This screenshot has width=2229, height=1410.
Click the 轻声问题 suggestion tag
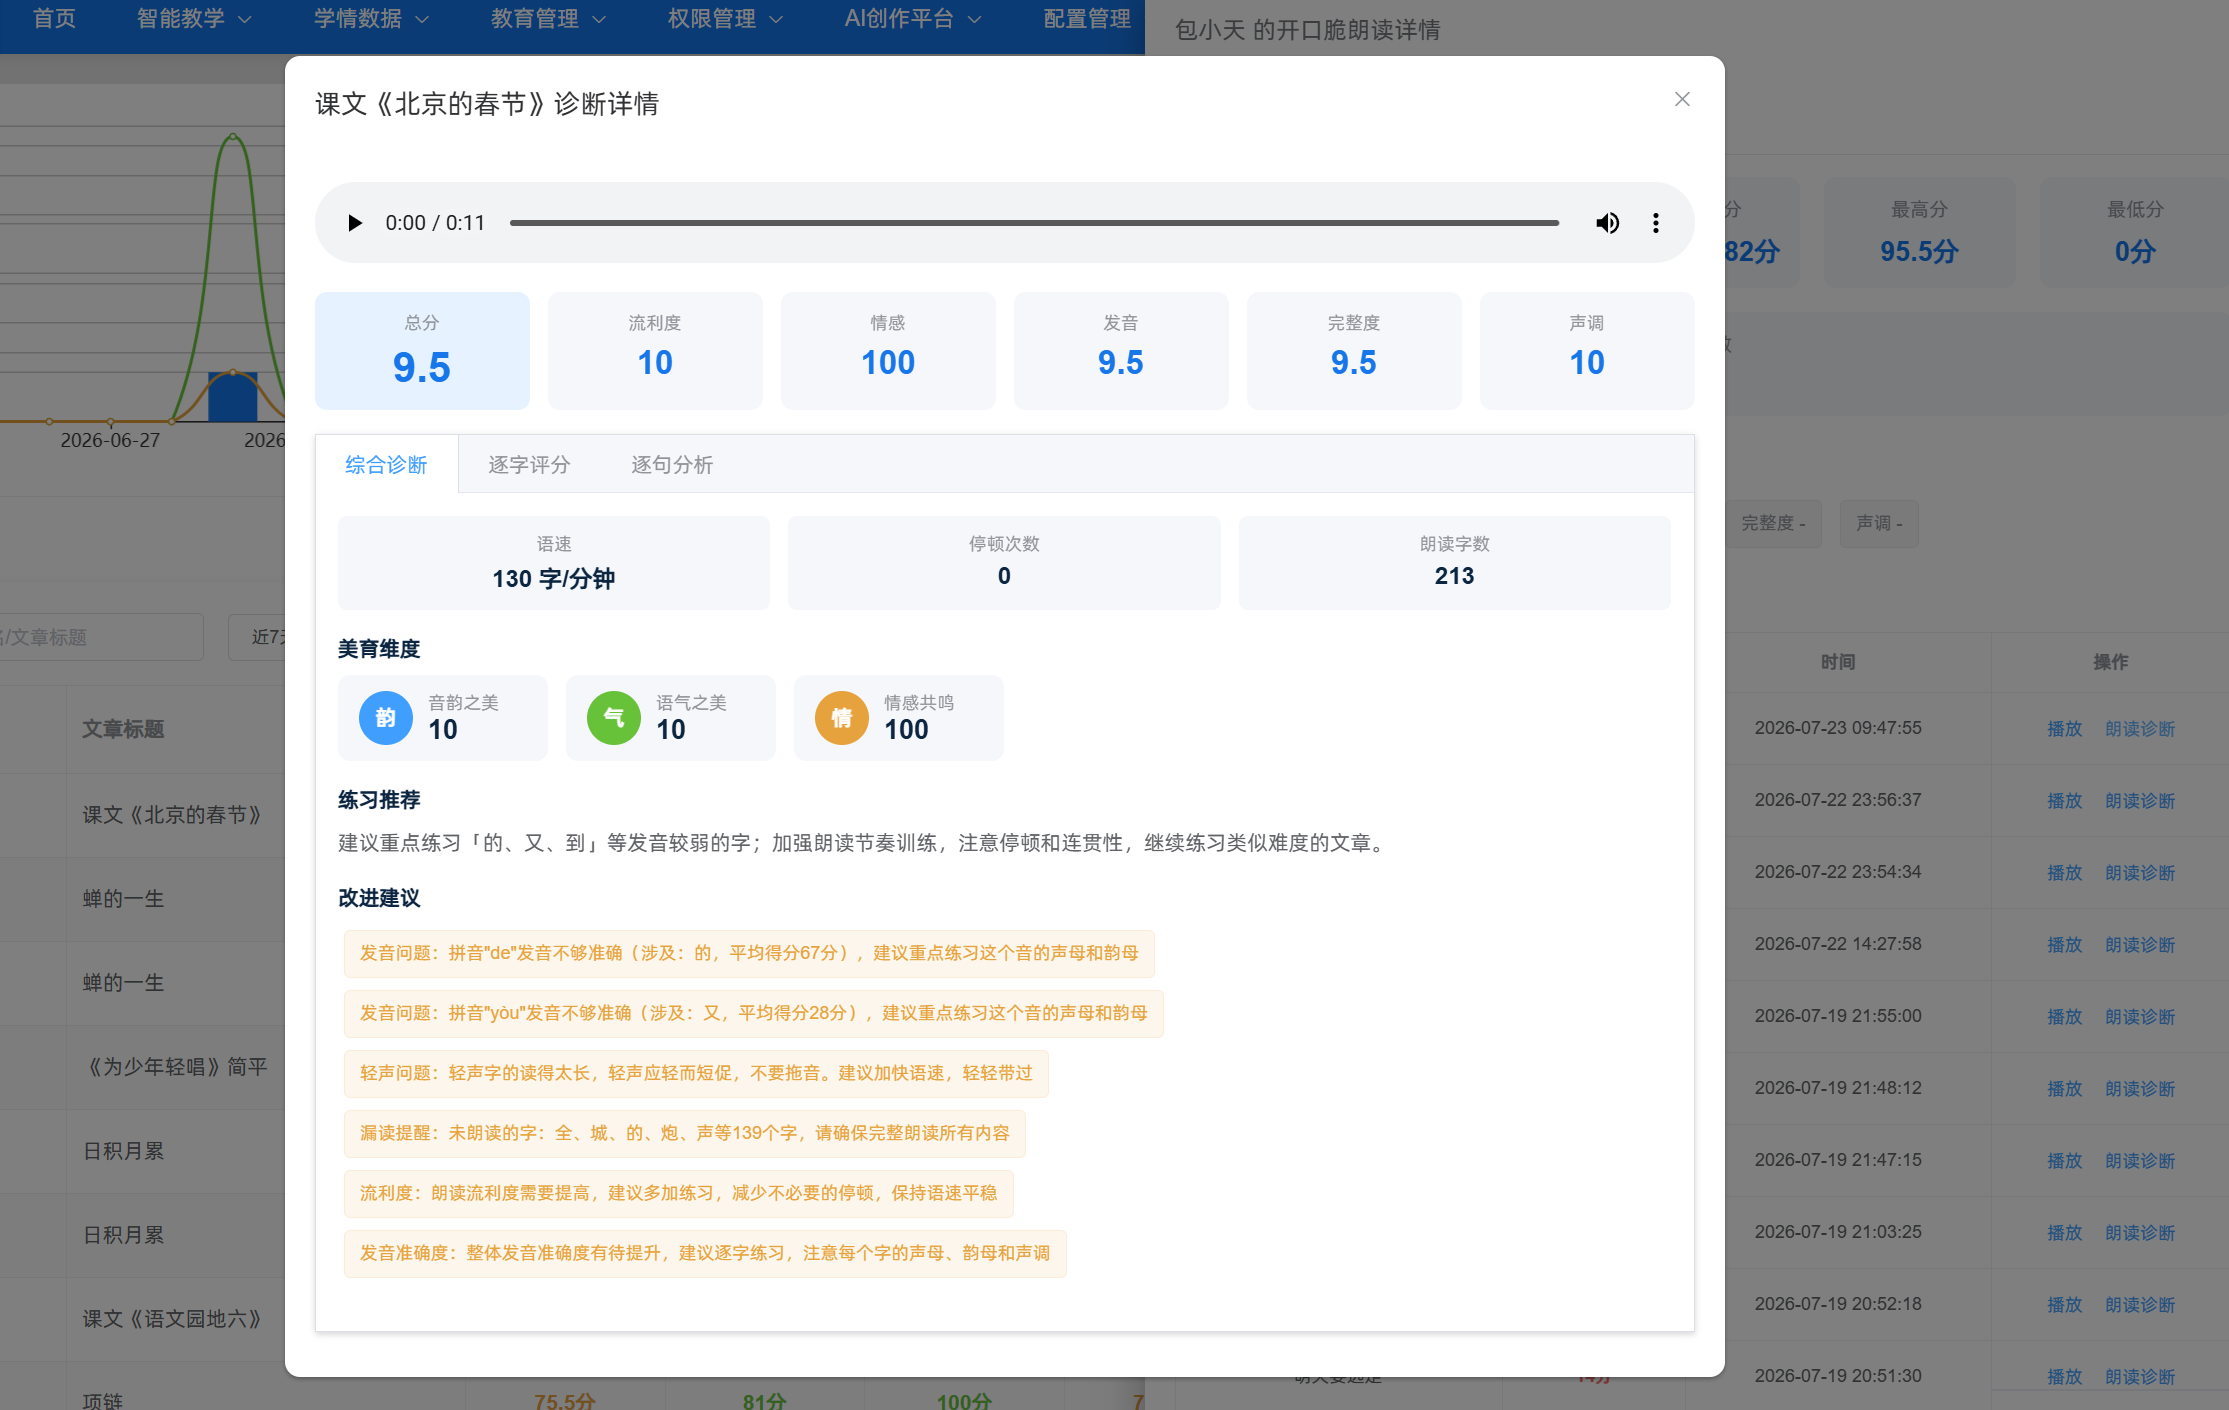(696, 1074)
